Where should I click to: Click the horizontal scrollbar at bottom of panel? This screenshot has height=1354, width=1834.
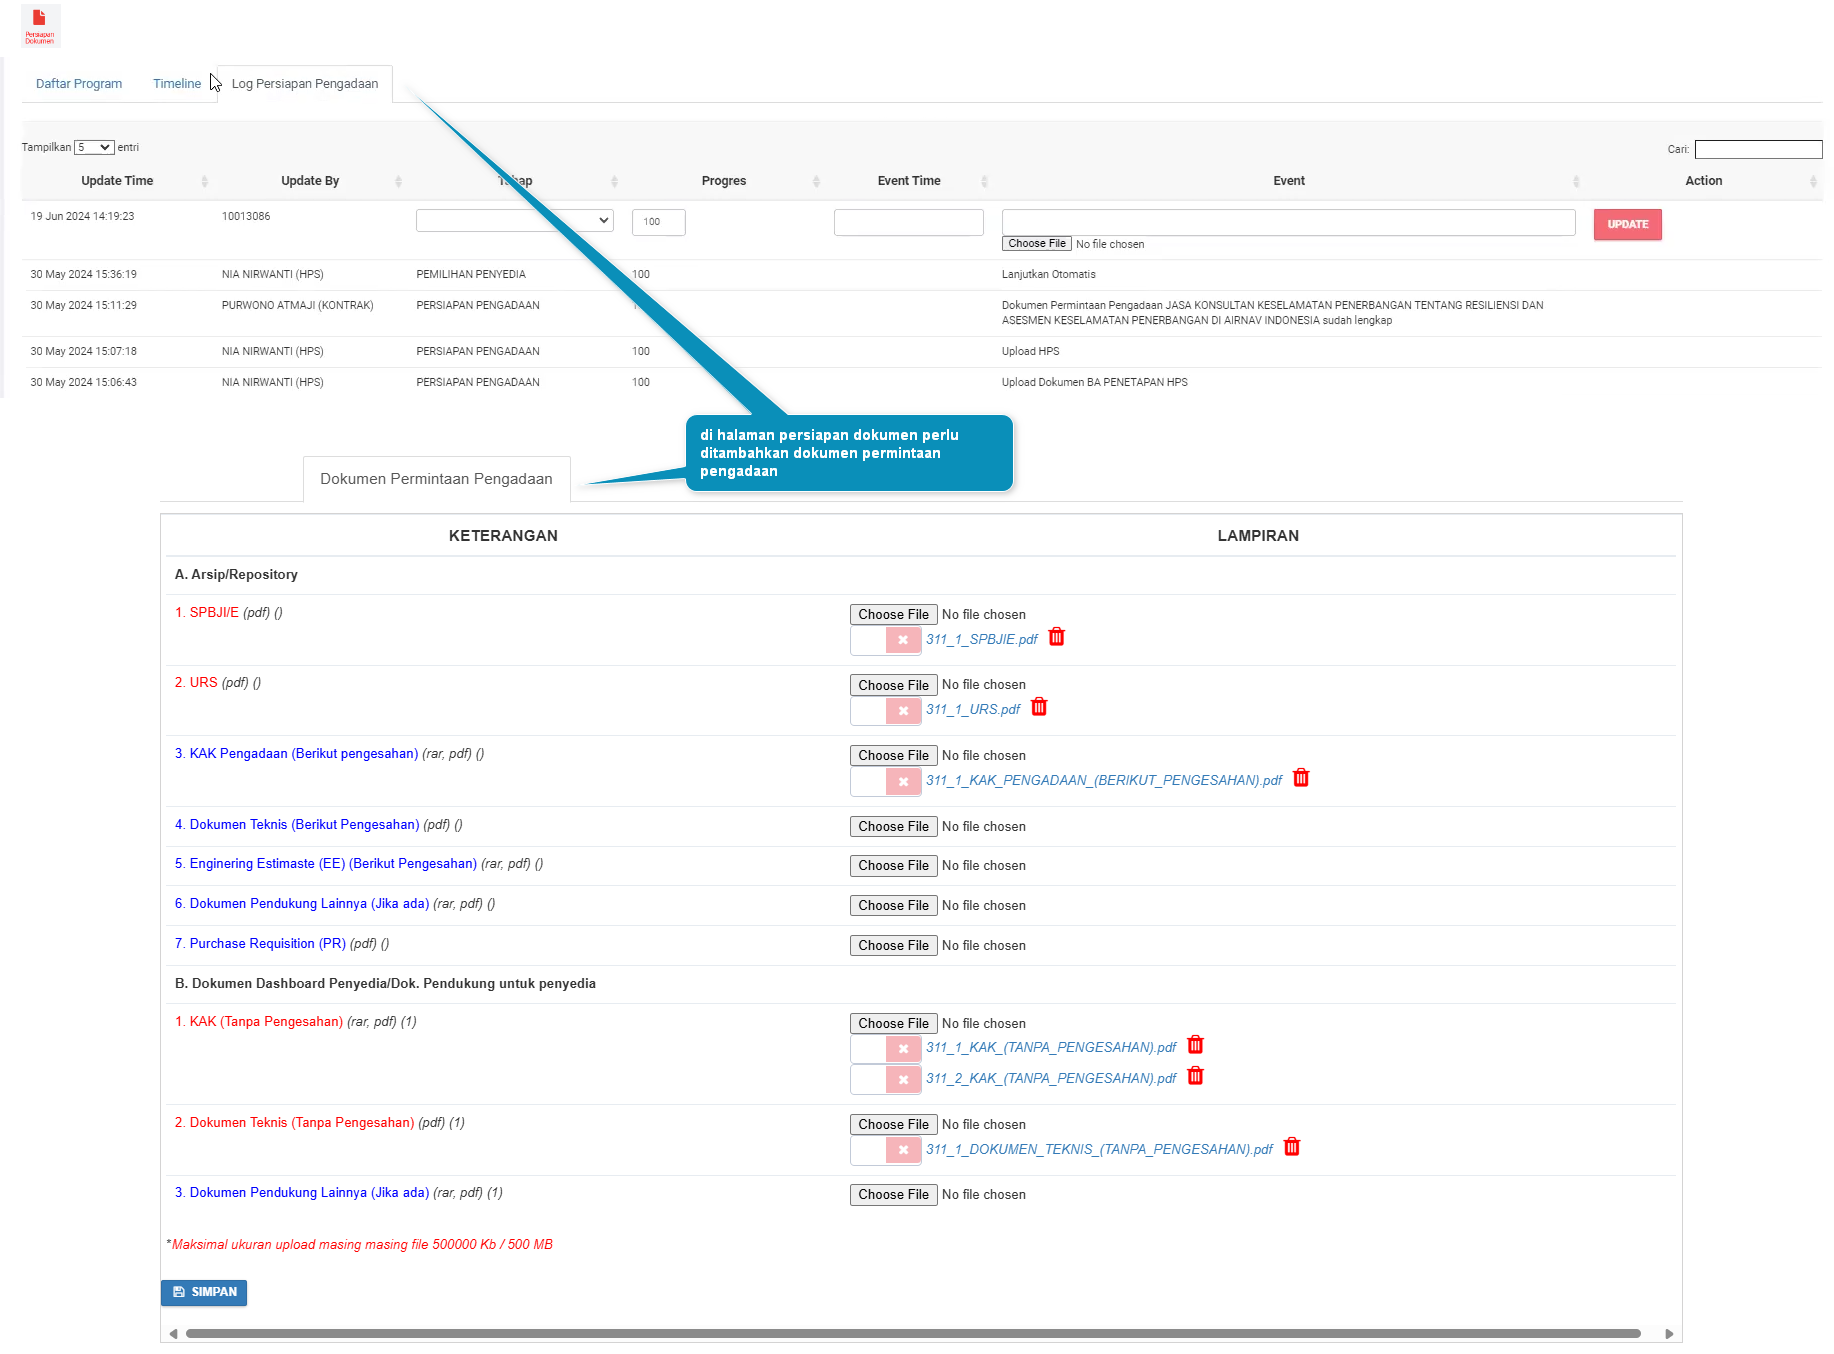912,1334
